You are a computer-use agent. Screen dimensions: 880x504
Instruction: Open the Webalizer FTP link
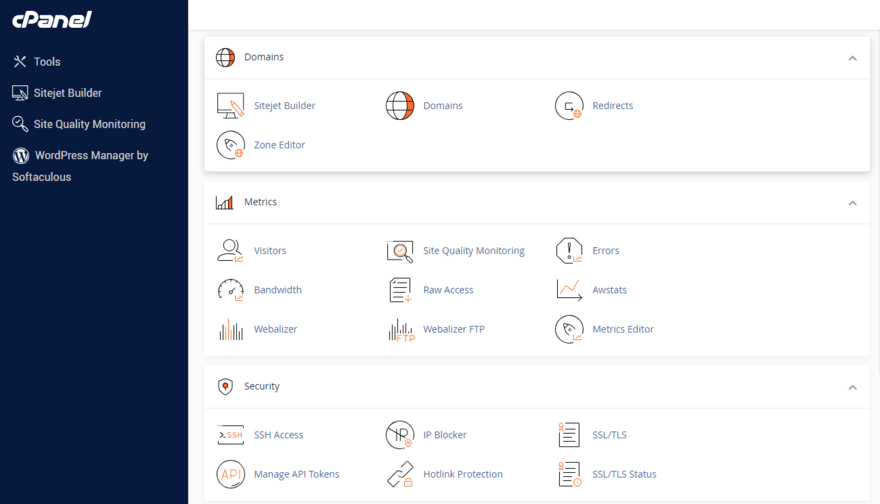coord(453,329)
